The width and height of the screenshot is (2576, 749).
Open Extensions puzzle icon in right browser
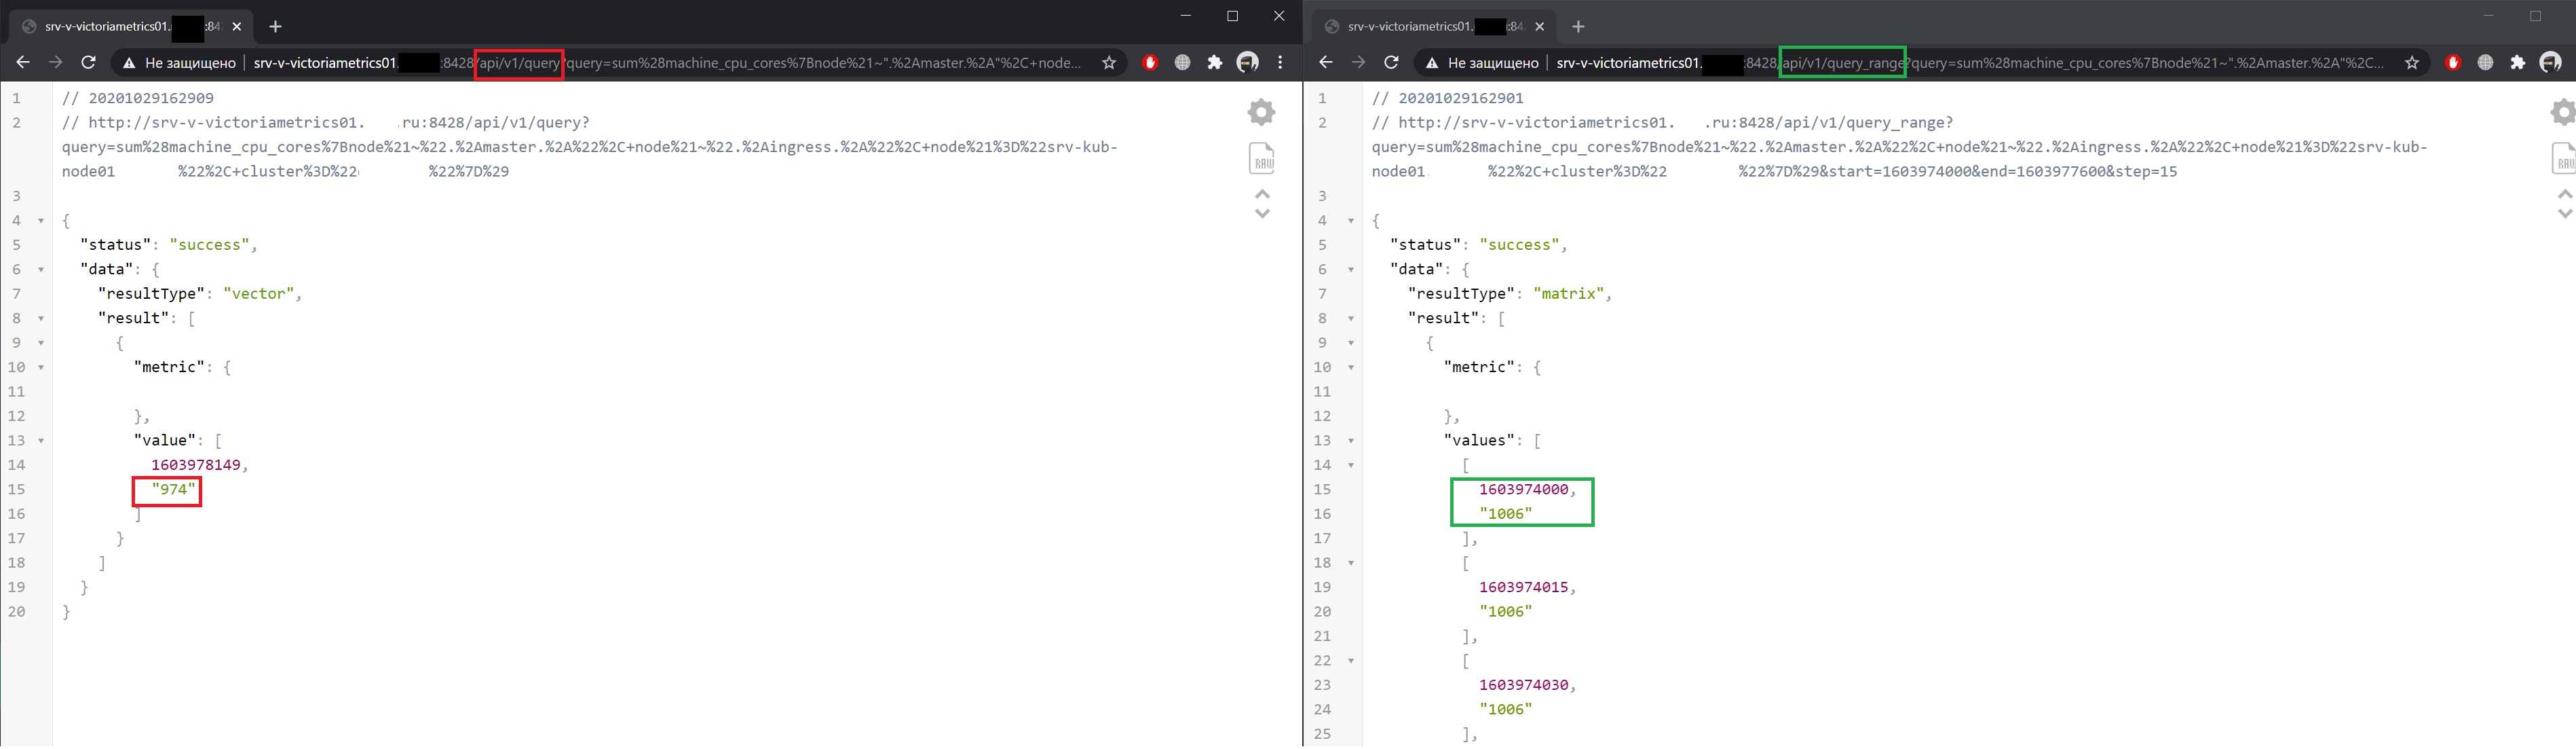2518,63
